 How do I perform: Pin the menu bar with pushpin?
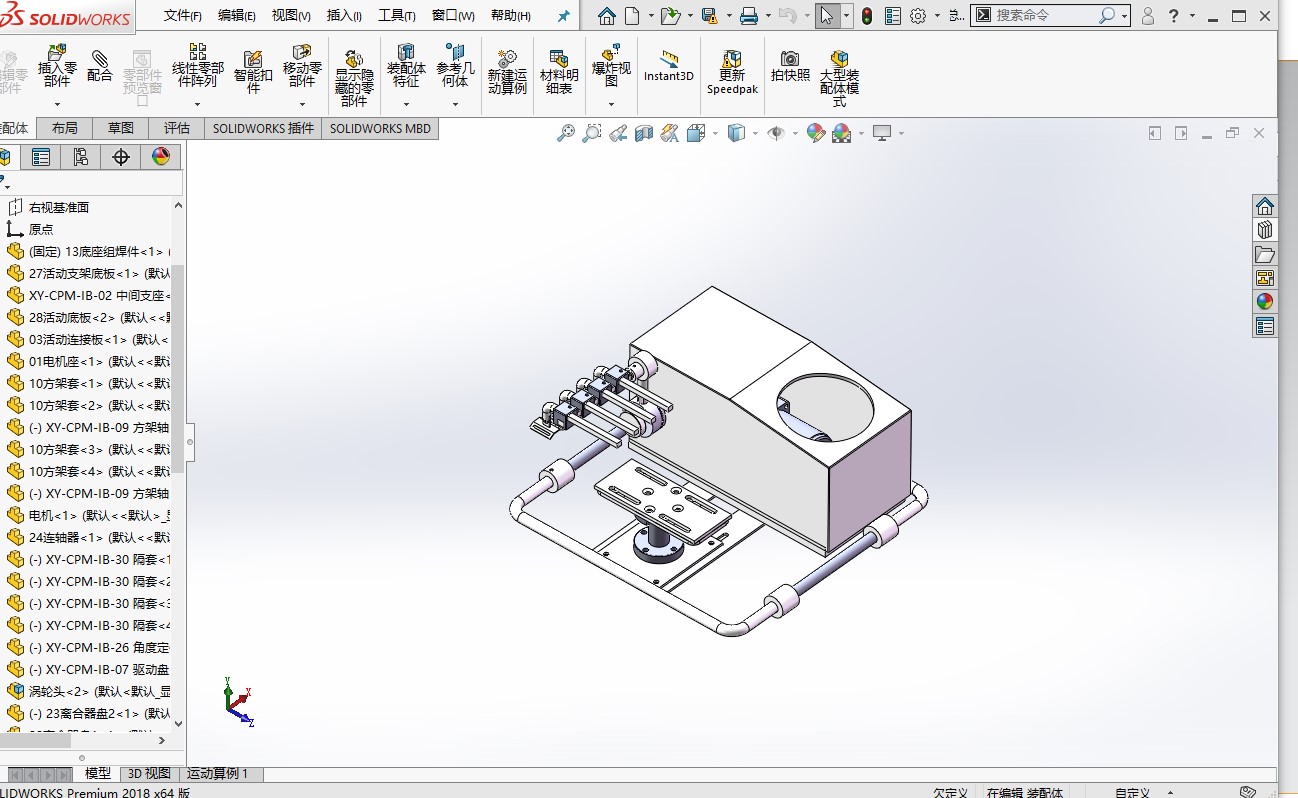[x=563, y=16]
